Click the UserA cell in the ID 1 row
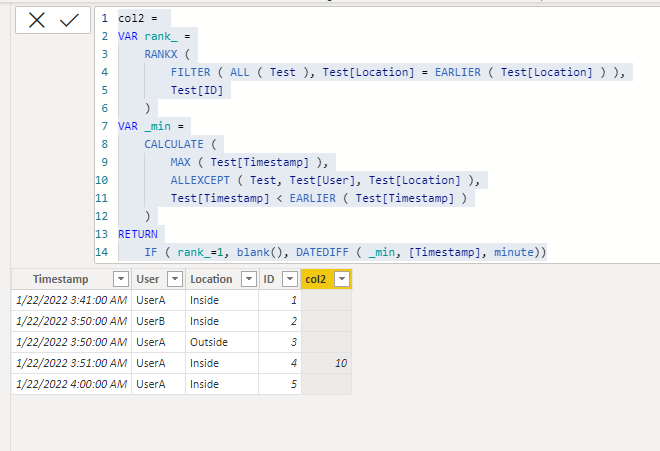 (159, 300)
